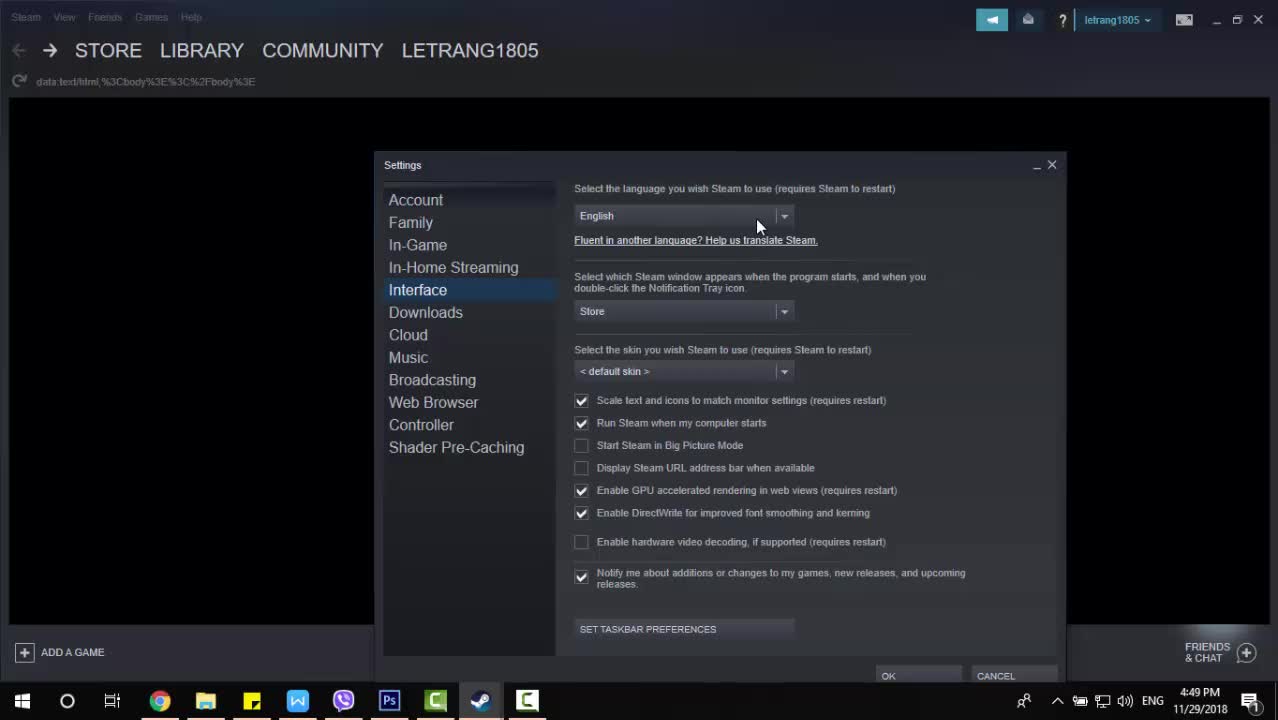Viewport: 1278px width, 720px height.
Task: Click Set Taskbar Preferences button
Action: pyautogui.click(x=684, y=629)
